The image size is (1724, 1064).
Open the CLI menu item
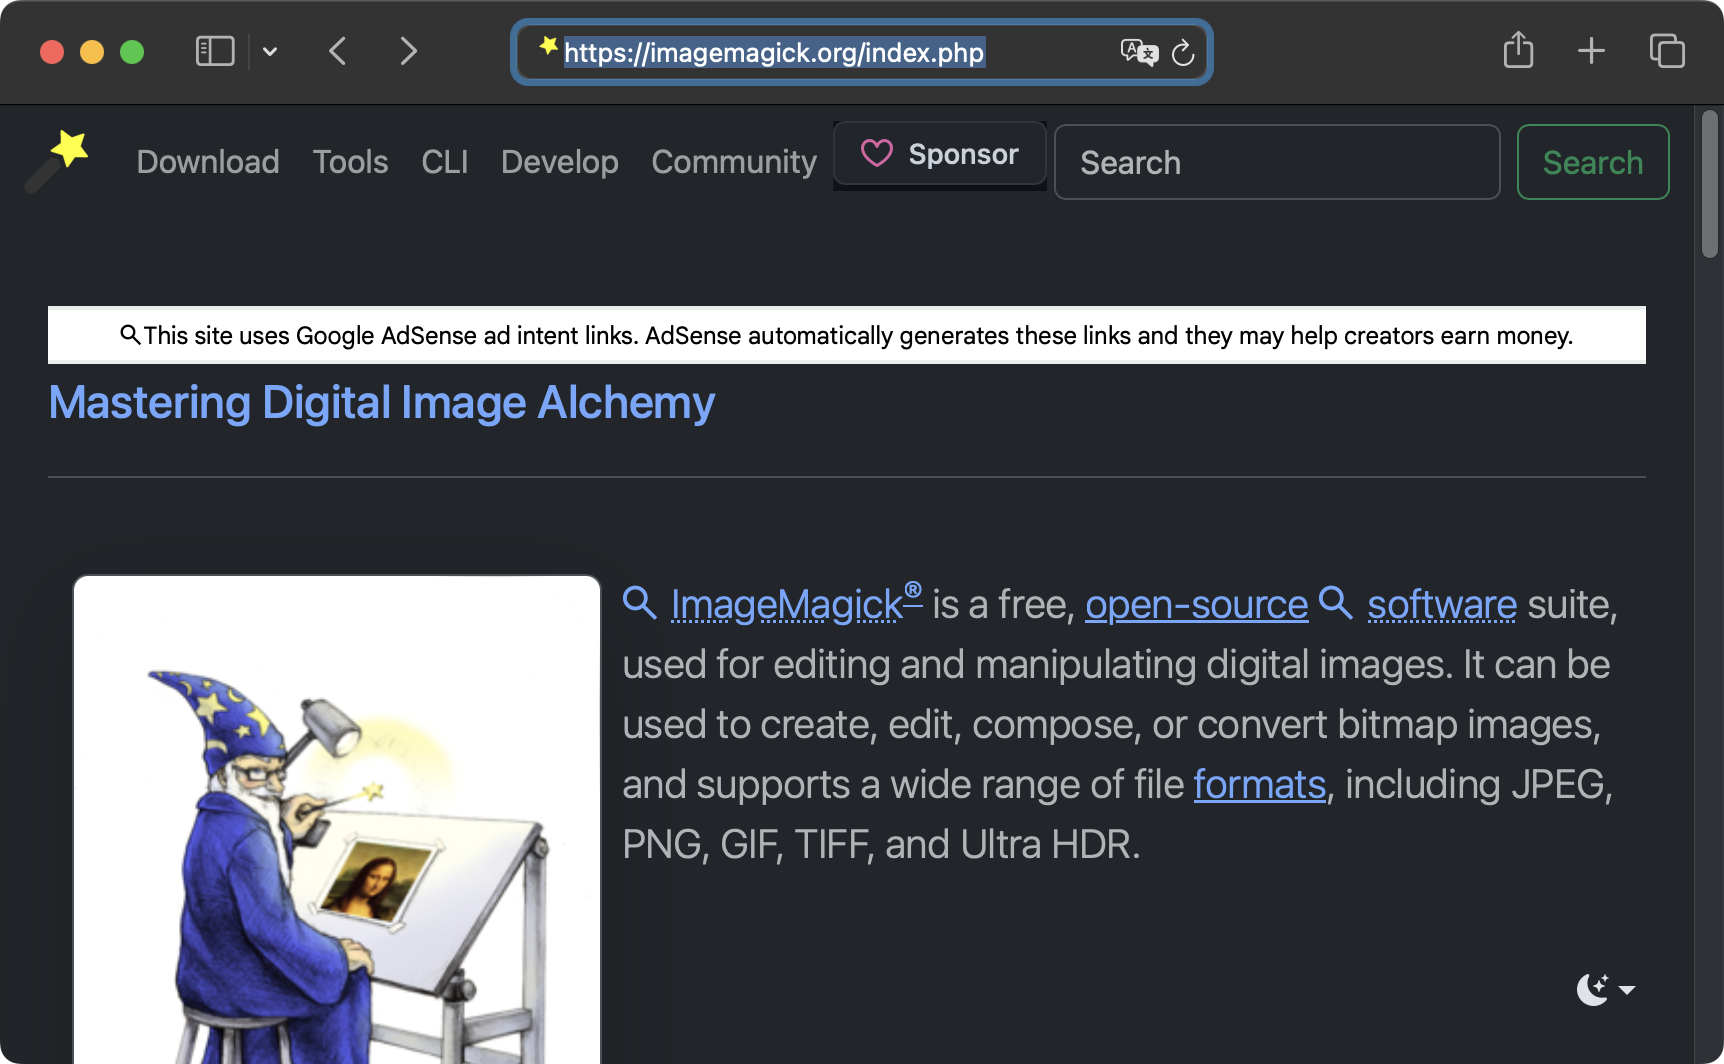[x=445, y=162]
